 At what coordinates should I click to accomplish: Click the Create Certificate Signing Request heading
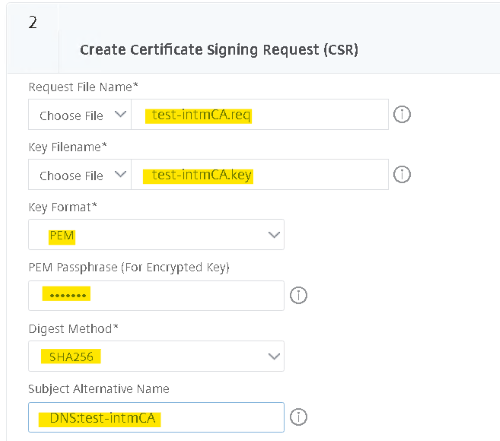[219, 50]
